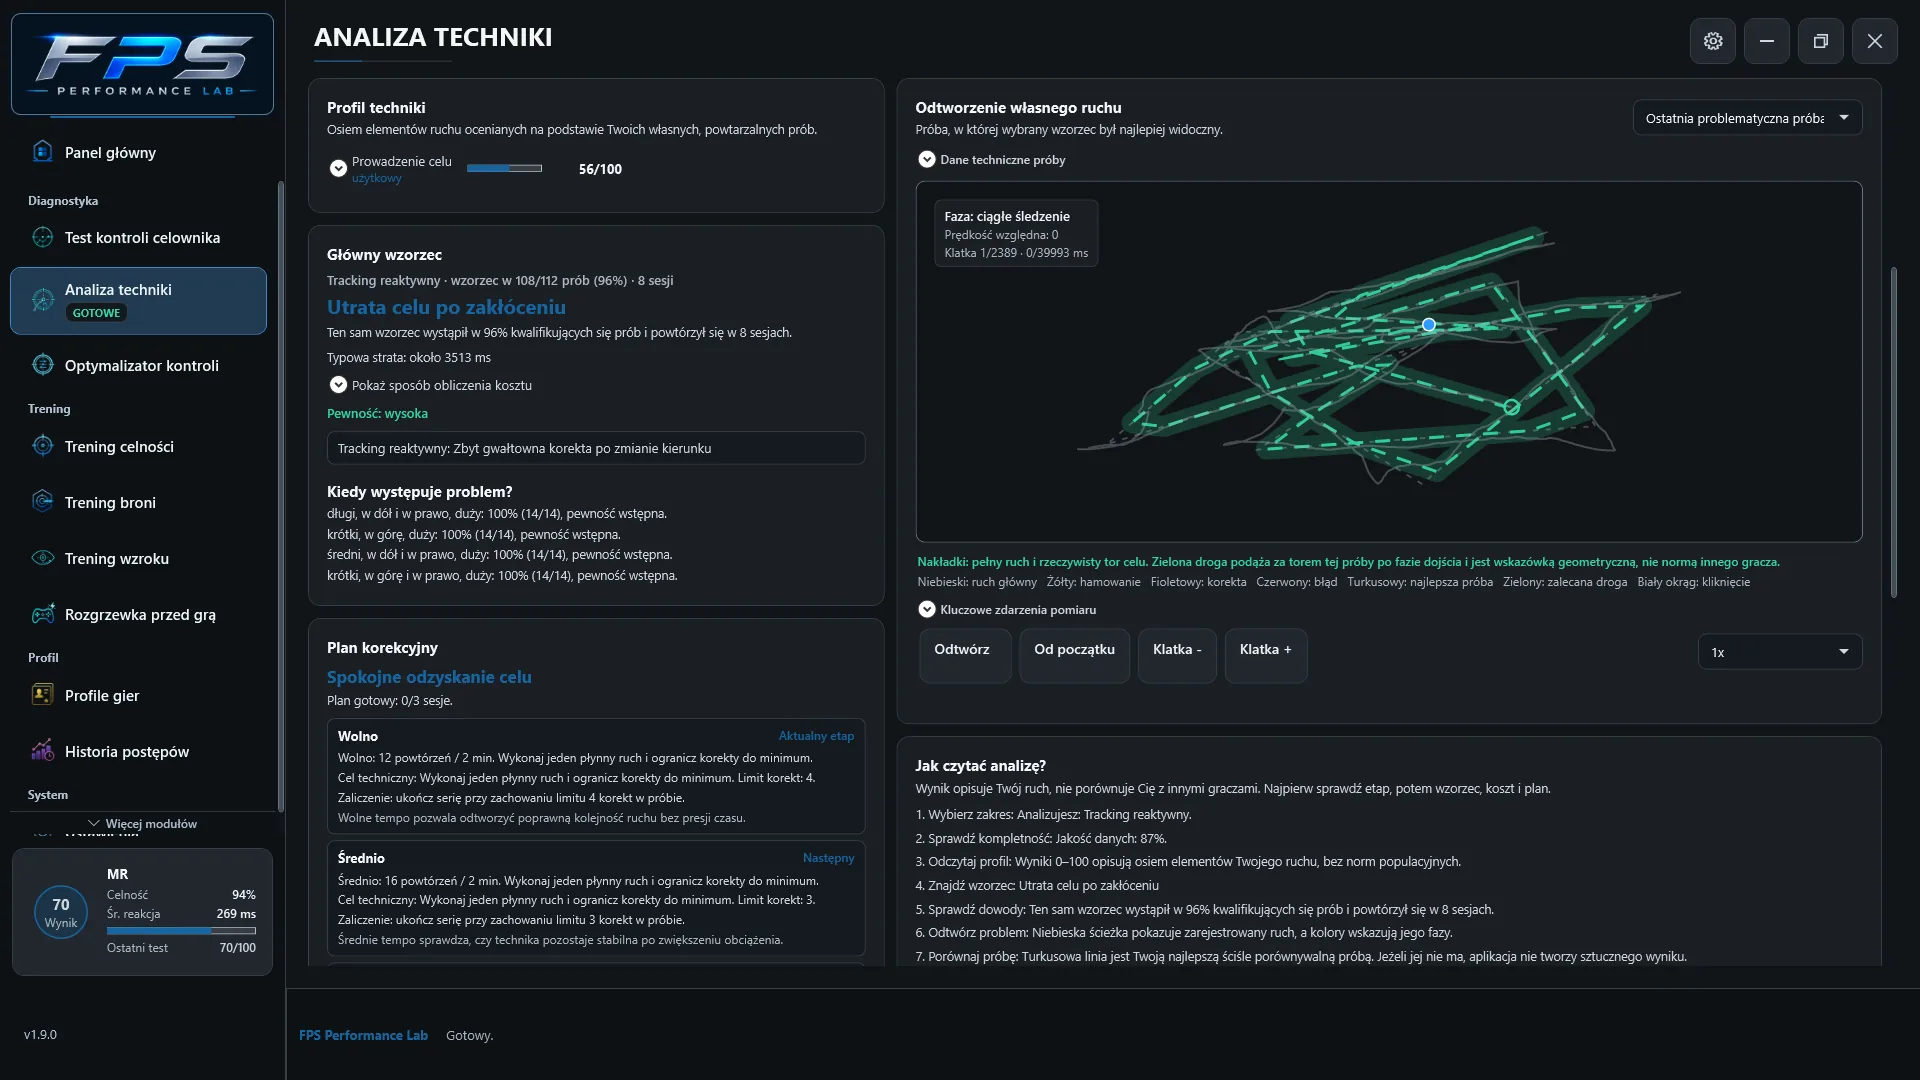This screenshot has height=1080, width=1920.
Task: Click the Trening broni icon
Action: (x=42, y=502)
